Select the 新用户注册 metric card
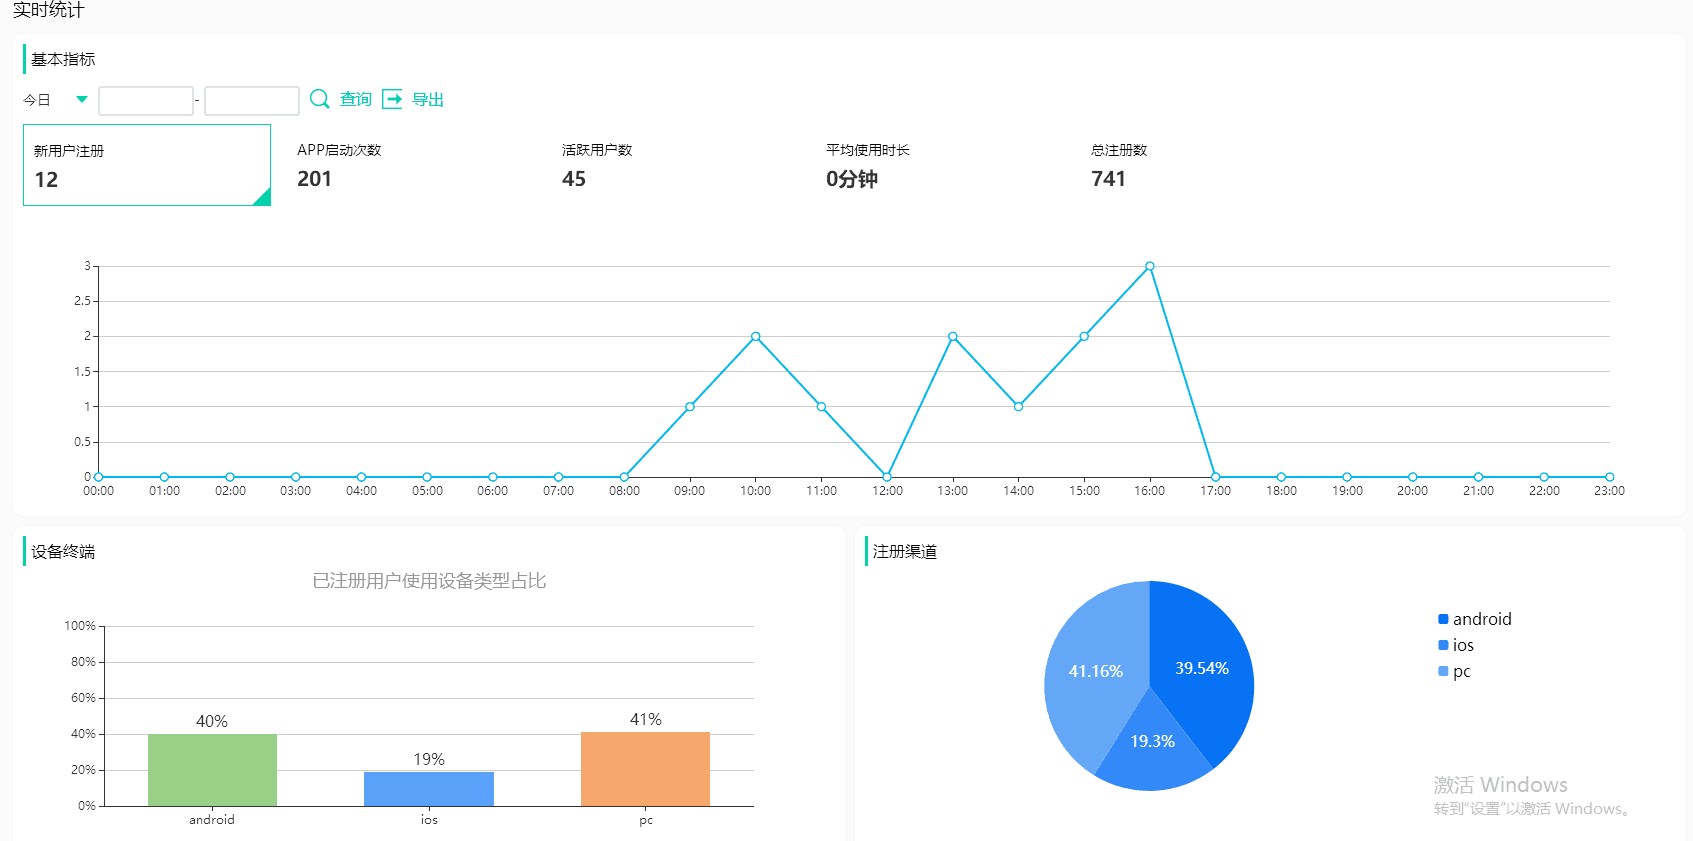Viewport: 1693px width, 841px height. [147, 165]
